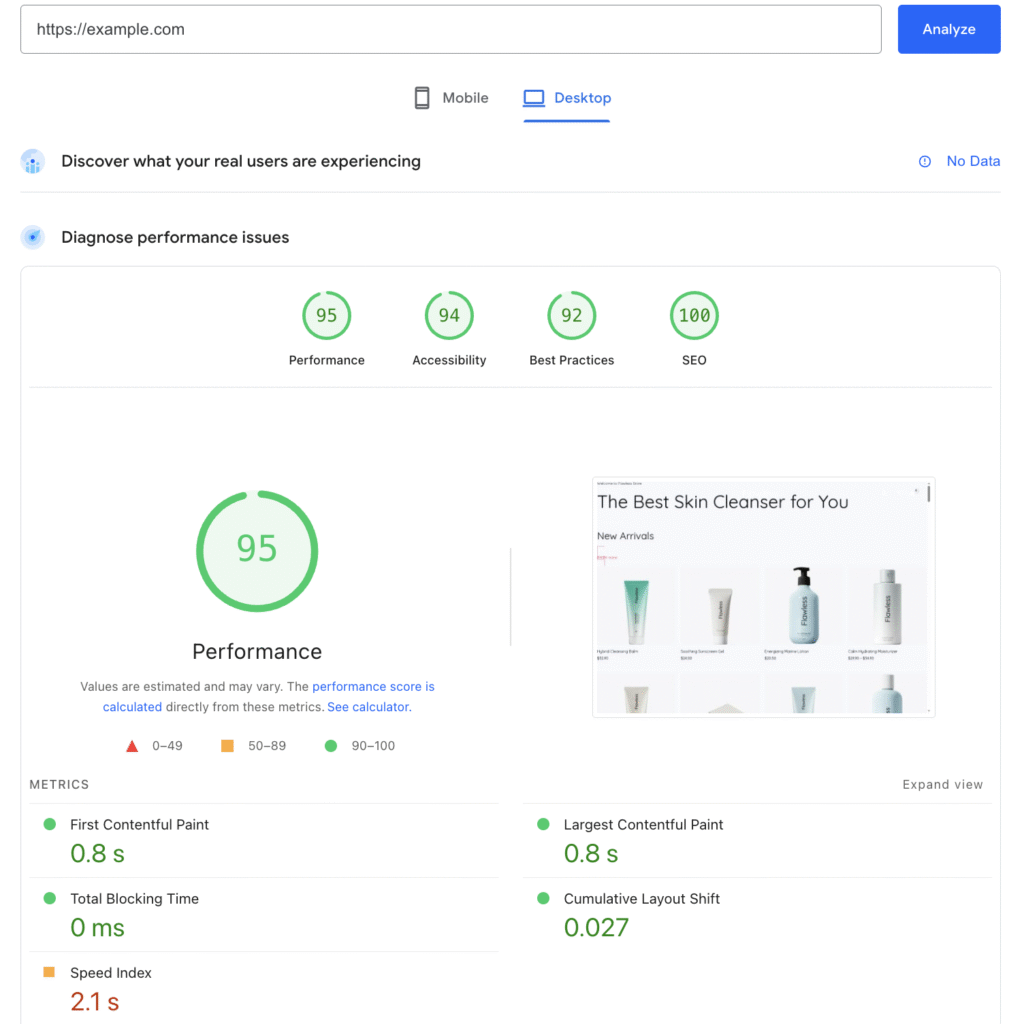The width and height of the screenshot is (1024, 1024).
Task: Click the red triangle for 0–49 range
Action: (x=132, y=745)
